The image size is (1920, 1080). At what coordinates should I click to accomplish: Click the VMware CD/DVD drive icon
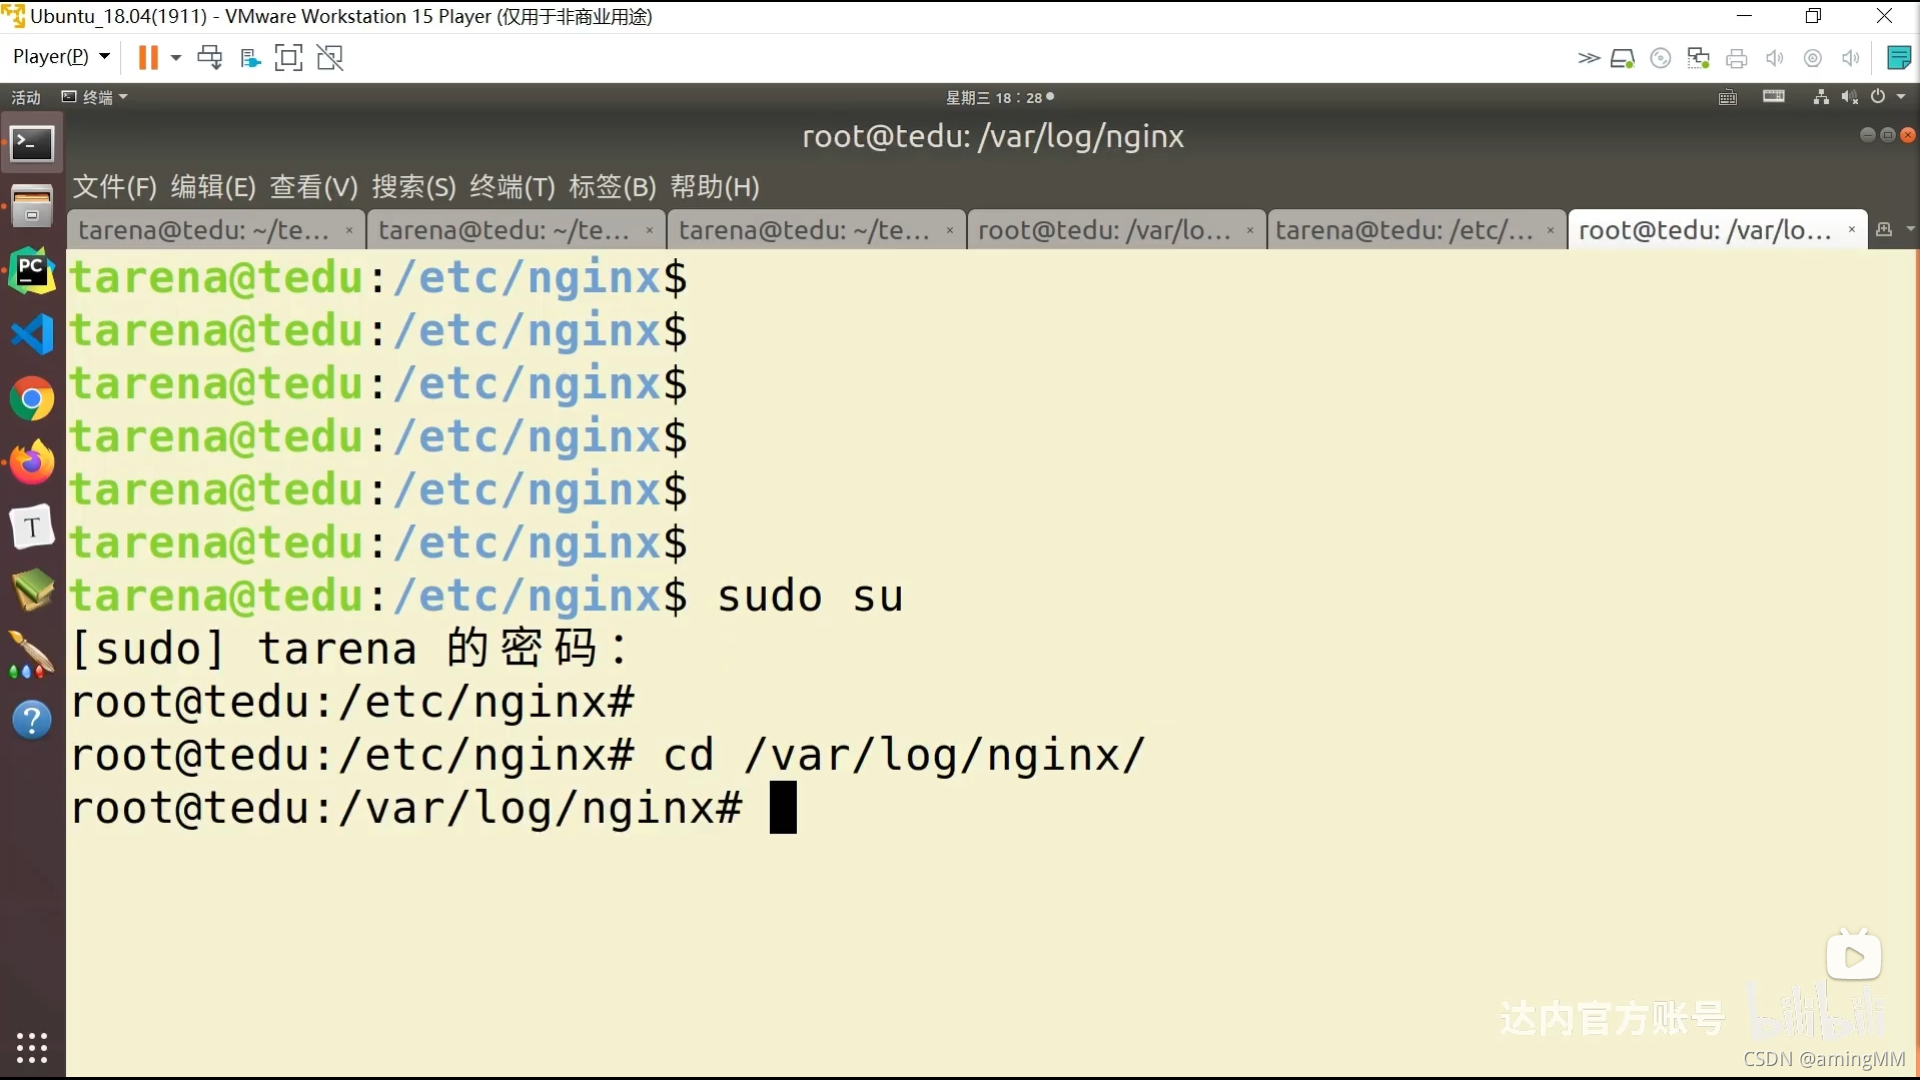(1661, 58)
